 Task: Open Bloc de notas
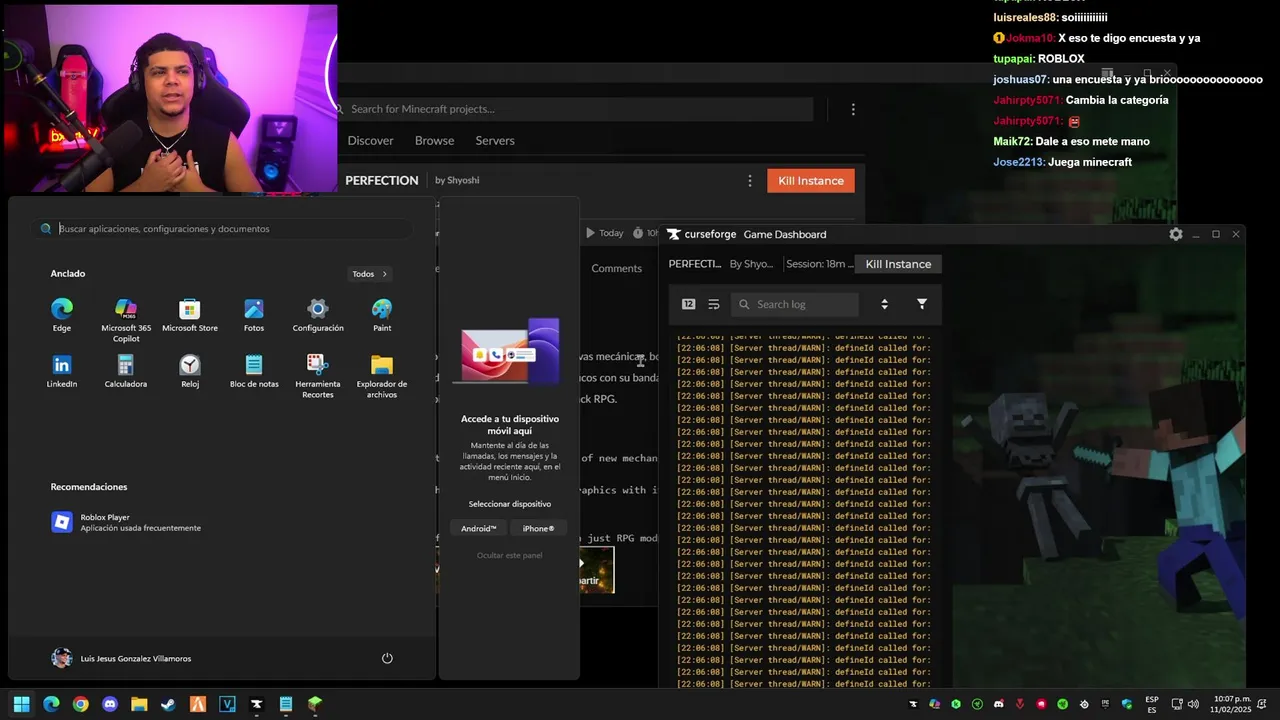[x=254, y=371]
